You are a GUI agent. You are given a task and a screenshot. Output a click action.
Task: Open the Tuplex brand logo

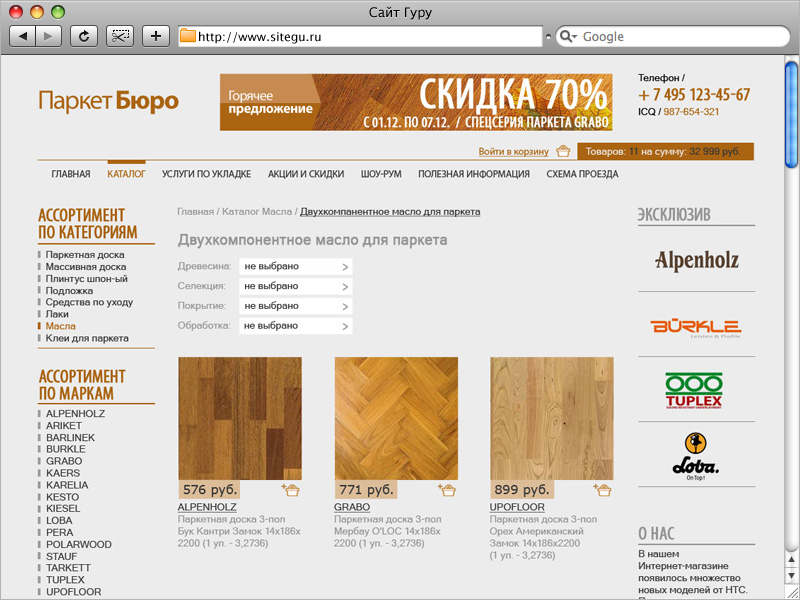[x=694, y=390]
